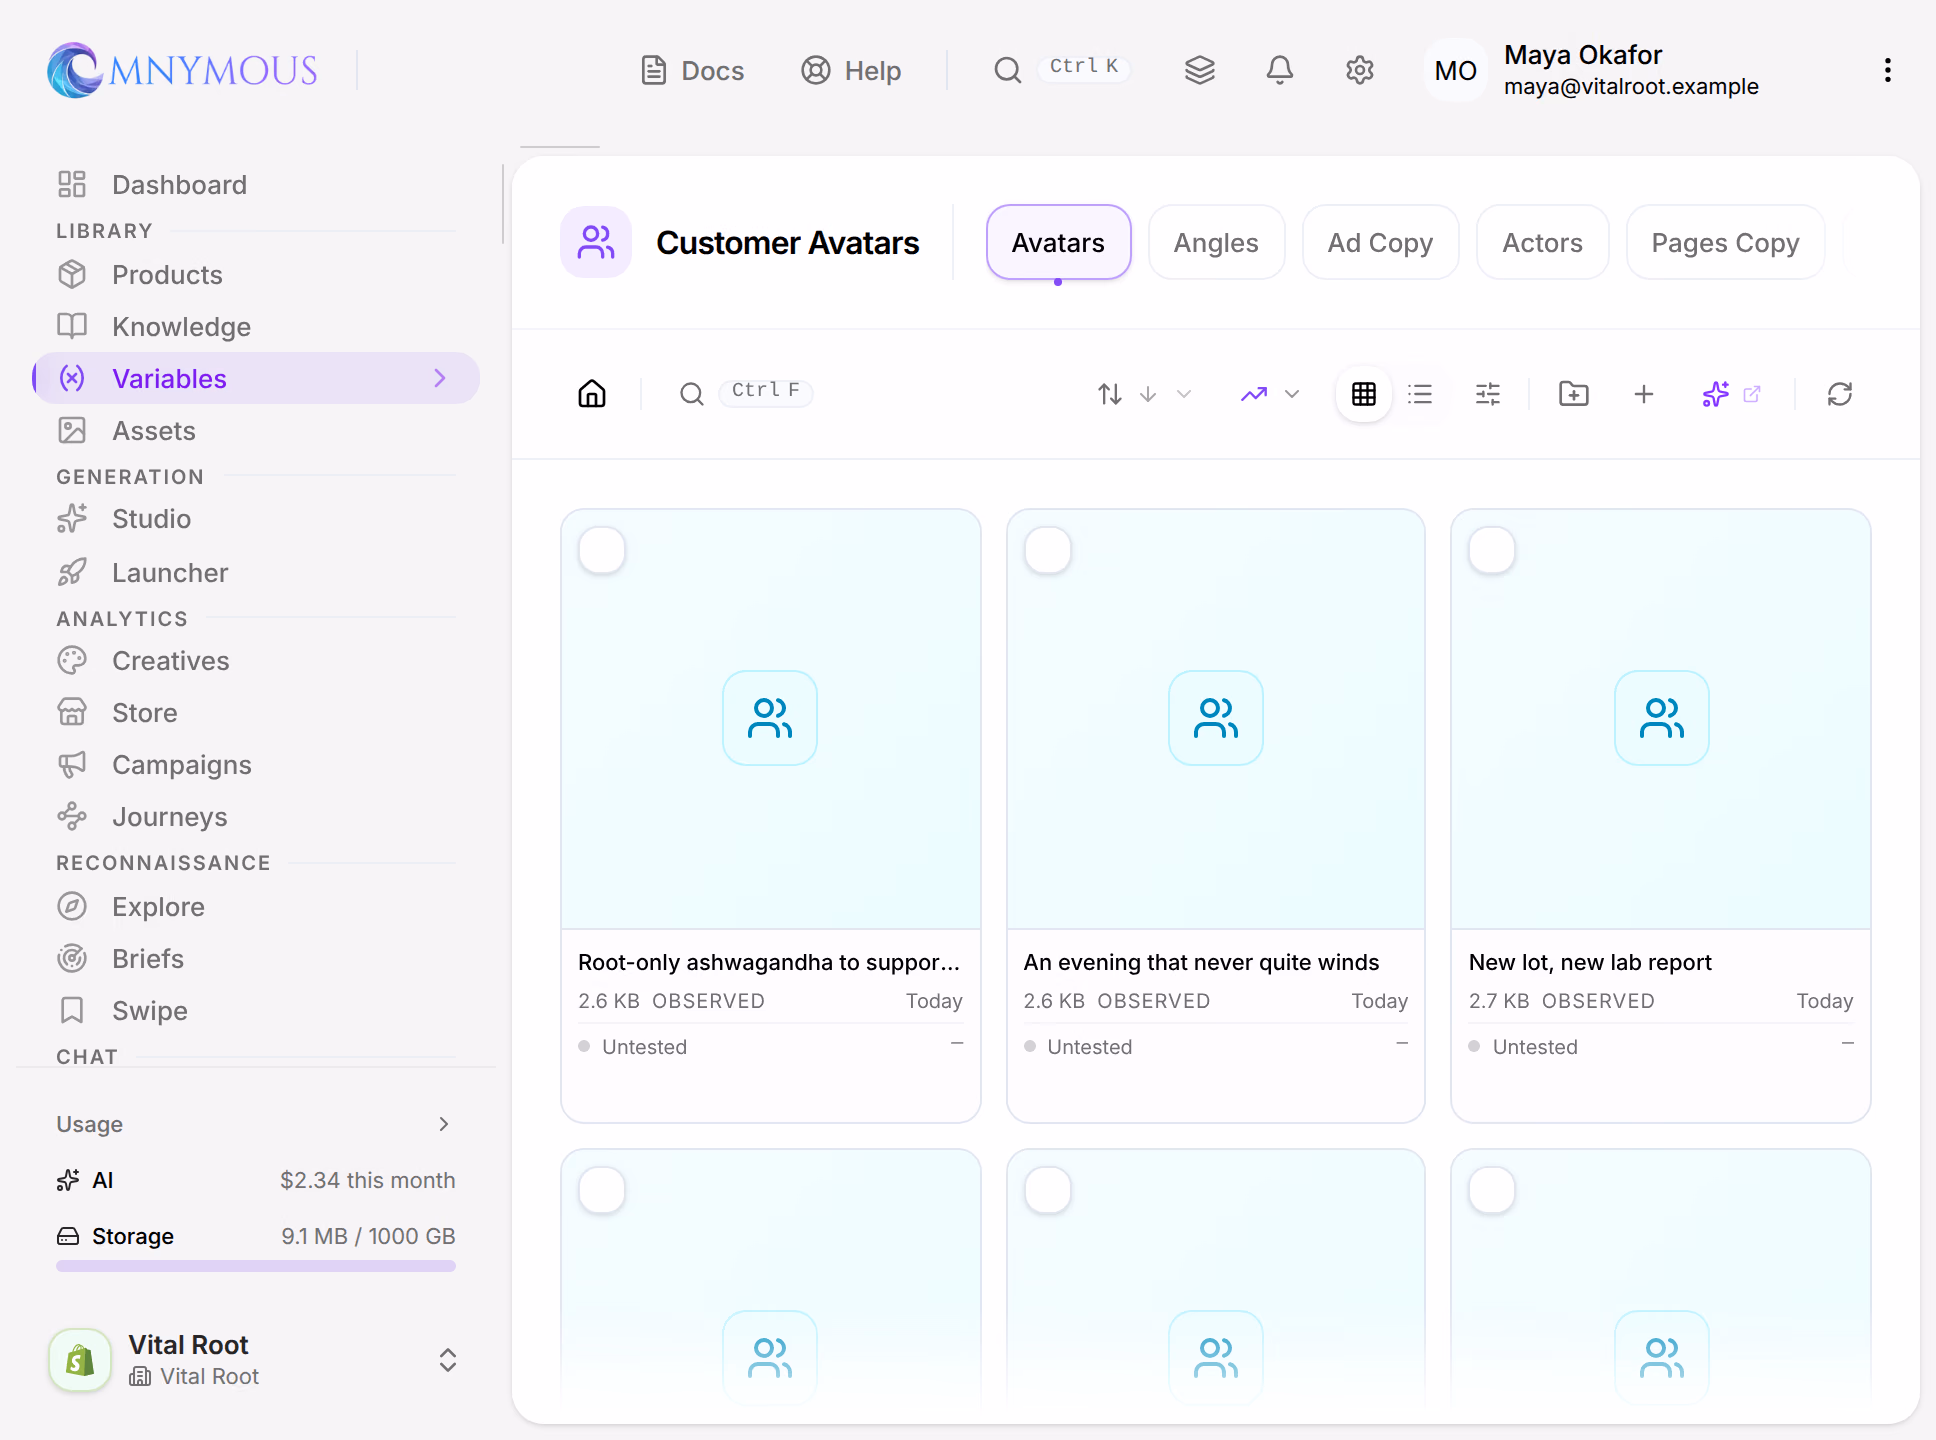The width and height of the screenshot is (1936, 1440).
Task: Click the home folder icon
Action: point(592,394)
